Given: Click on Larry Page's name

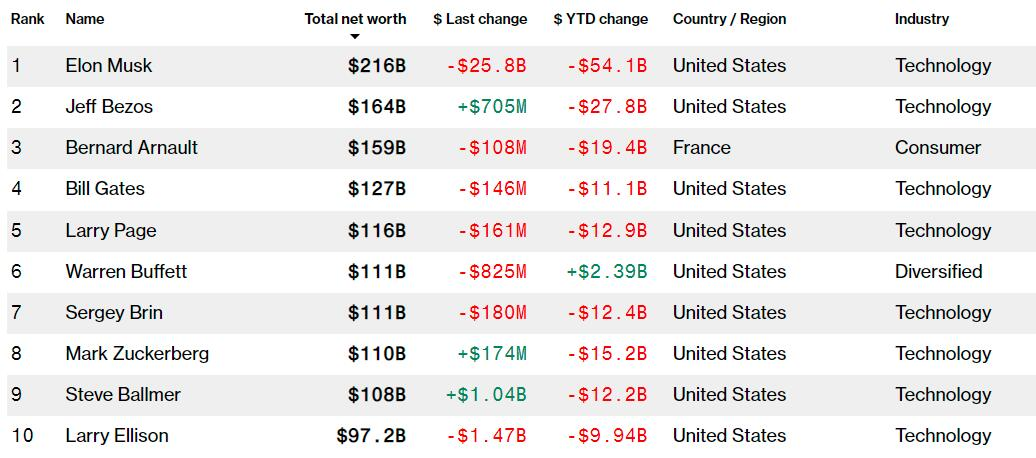Looking at the screenshot, I should tap(111, 230).
